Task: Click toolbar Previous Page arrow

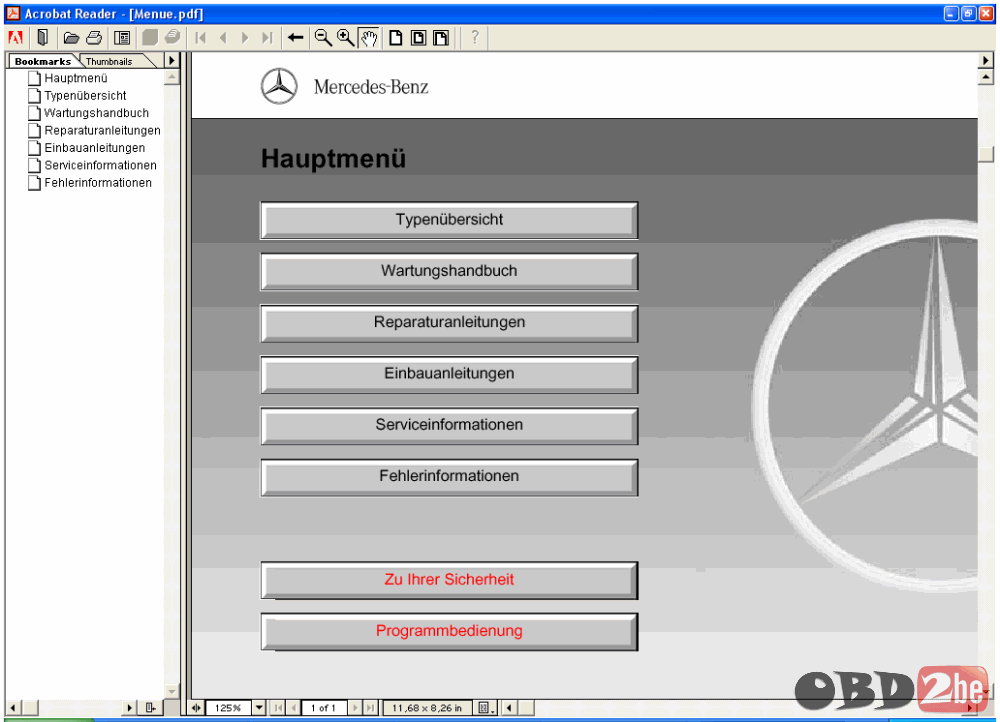Action: pos(223,38)
